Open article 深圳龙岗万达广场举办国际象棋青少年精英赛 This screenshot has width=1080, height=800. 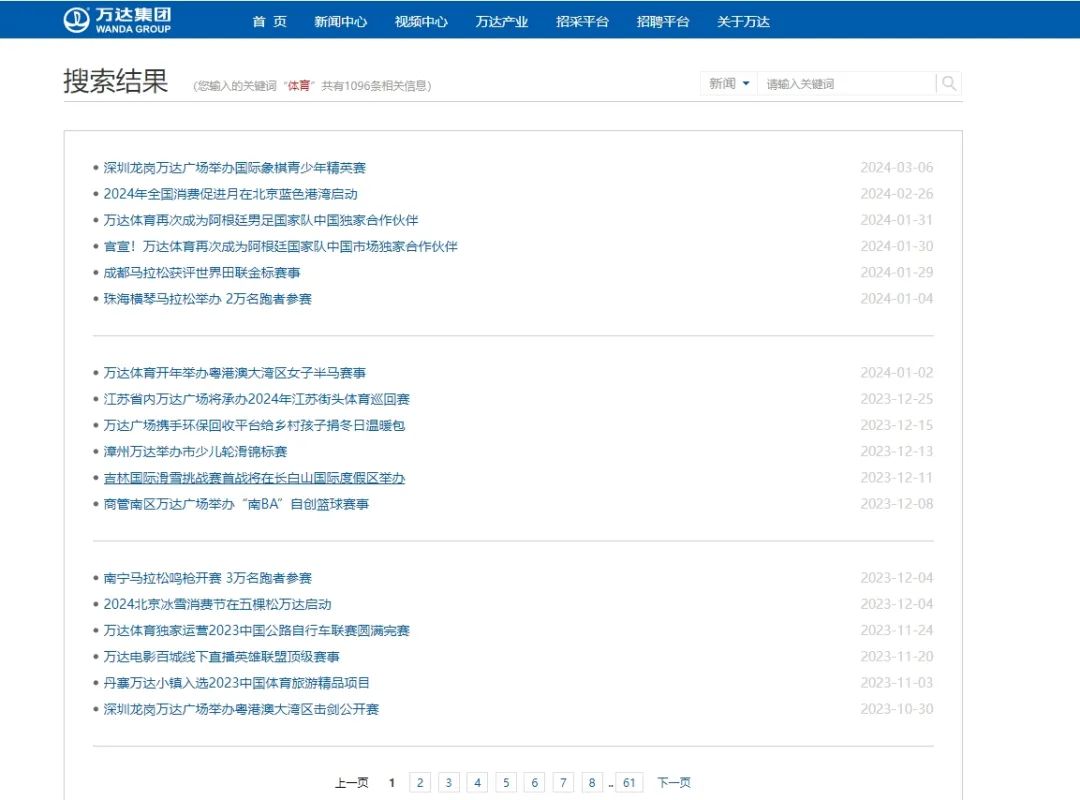(235, 168)
